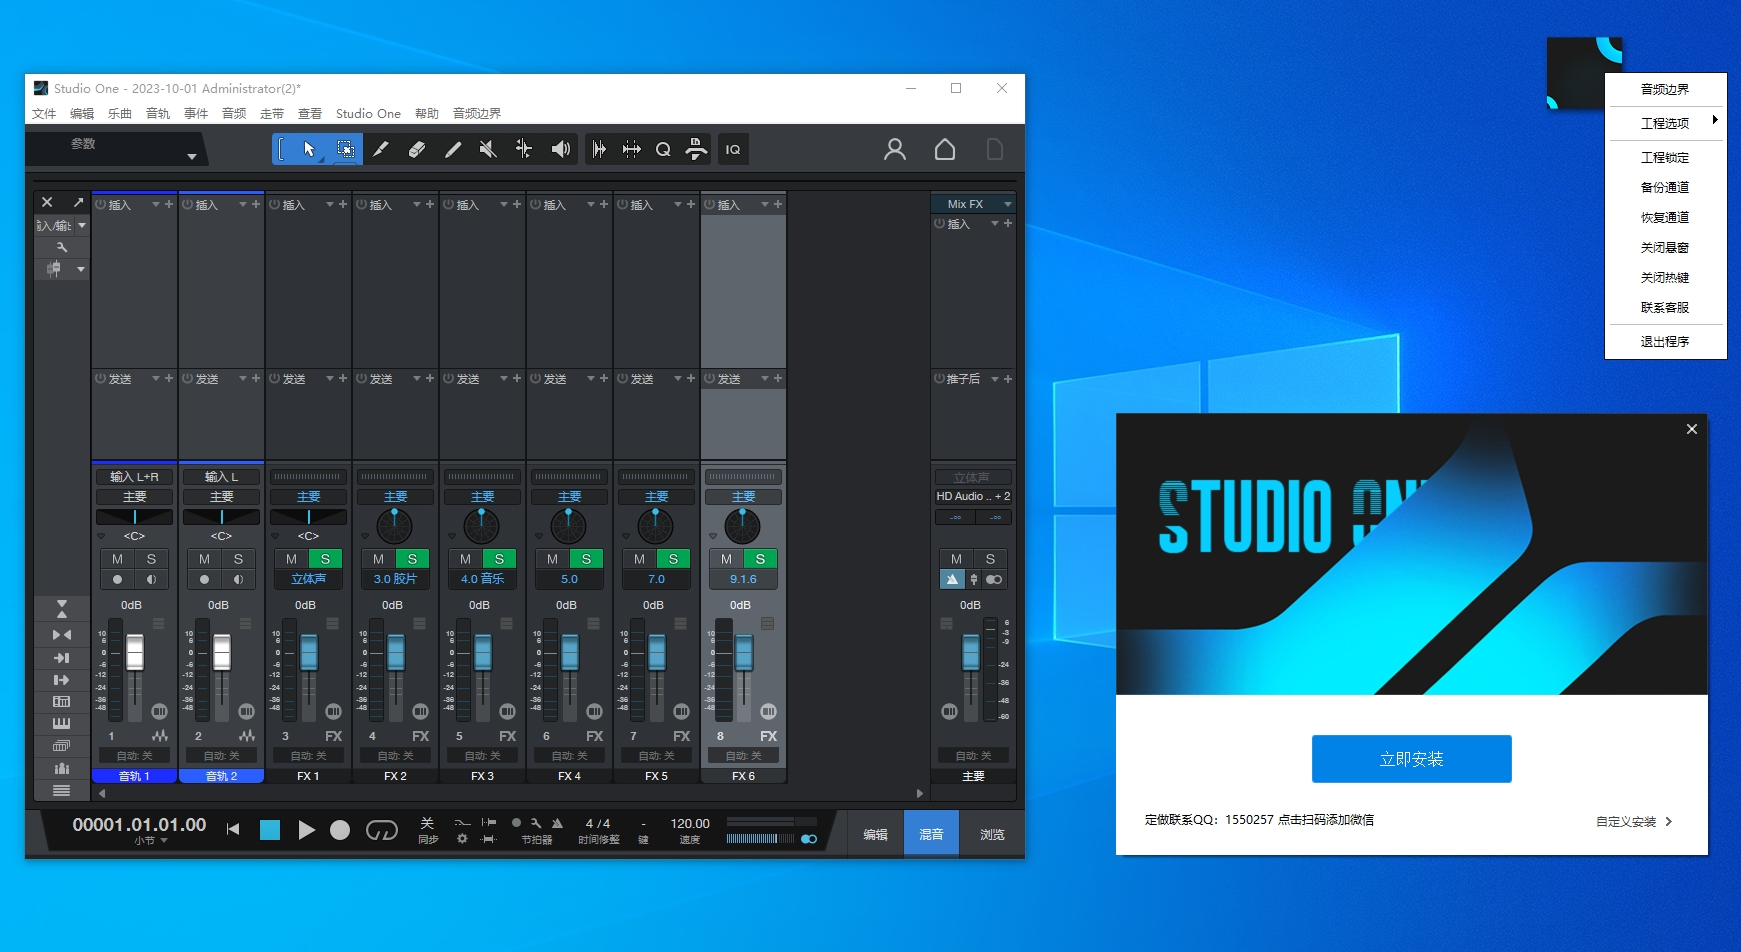Detach the mixer with arrow icon
The height and width of the screenshot is (952, 1741).
pos(78,202)
